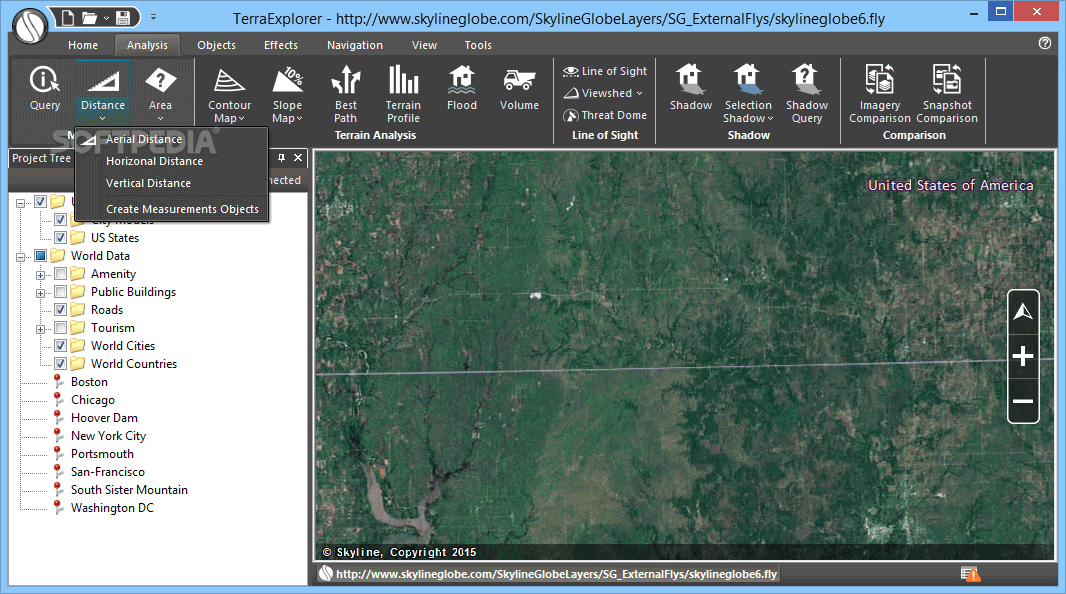1066x594 pixels.
Task: Open the View tab
Action: pyautogui.click(x=424, y=45)
